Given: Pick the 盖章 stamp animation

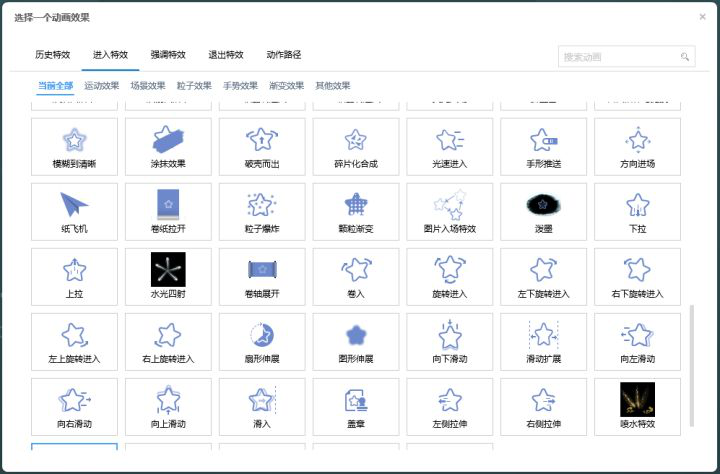Looking at the screenshot, I should 356,407.
